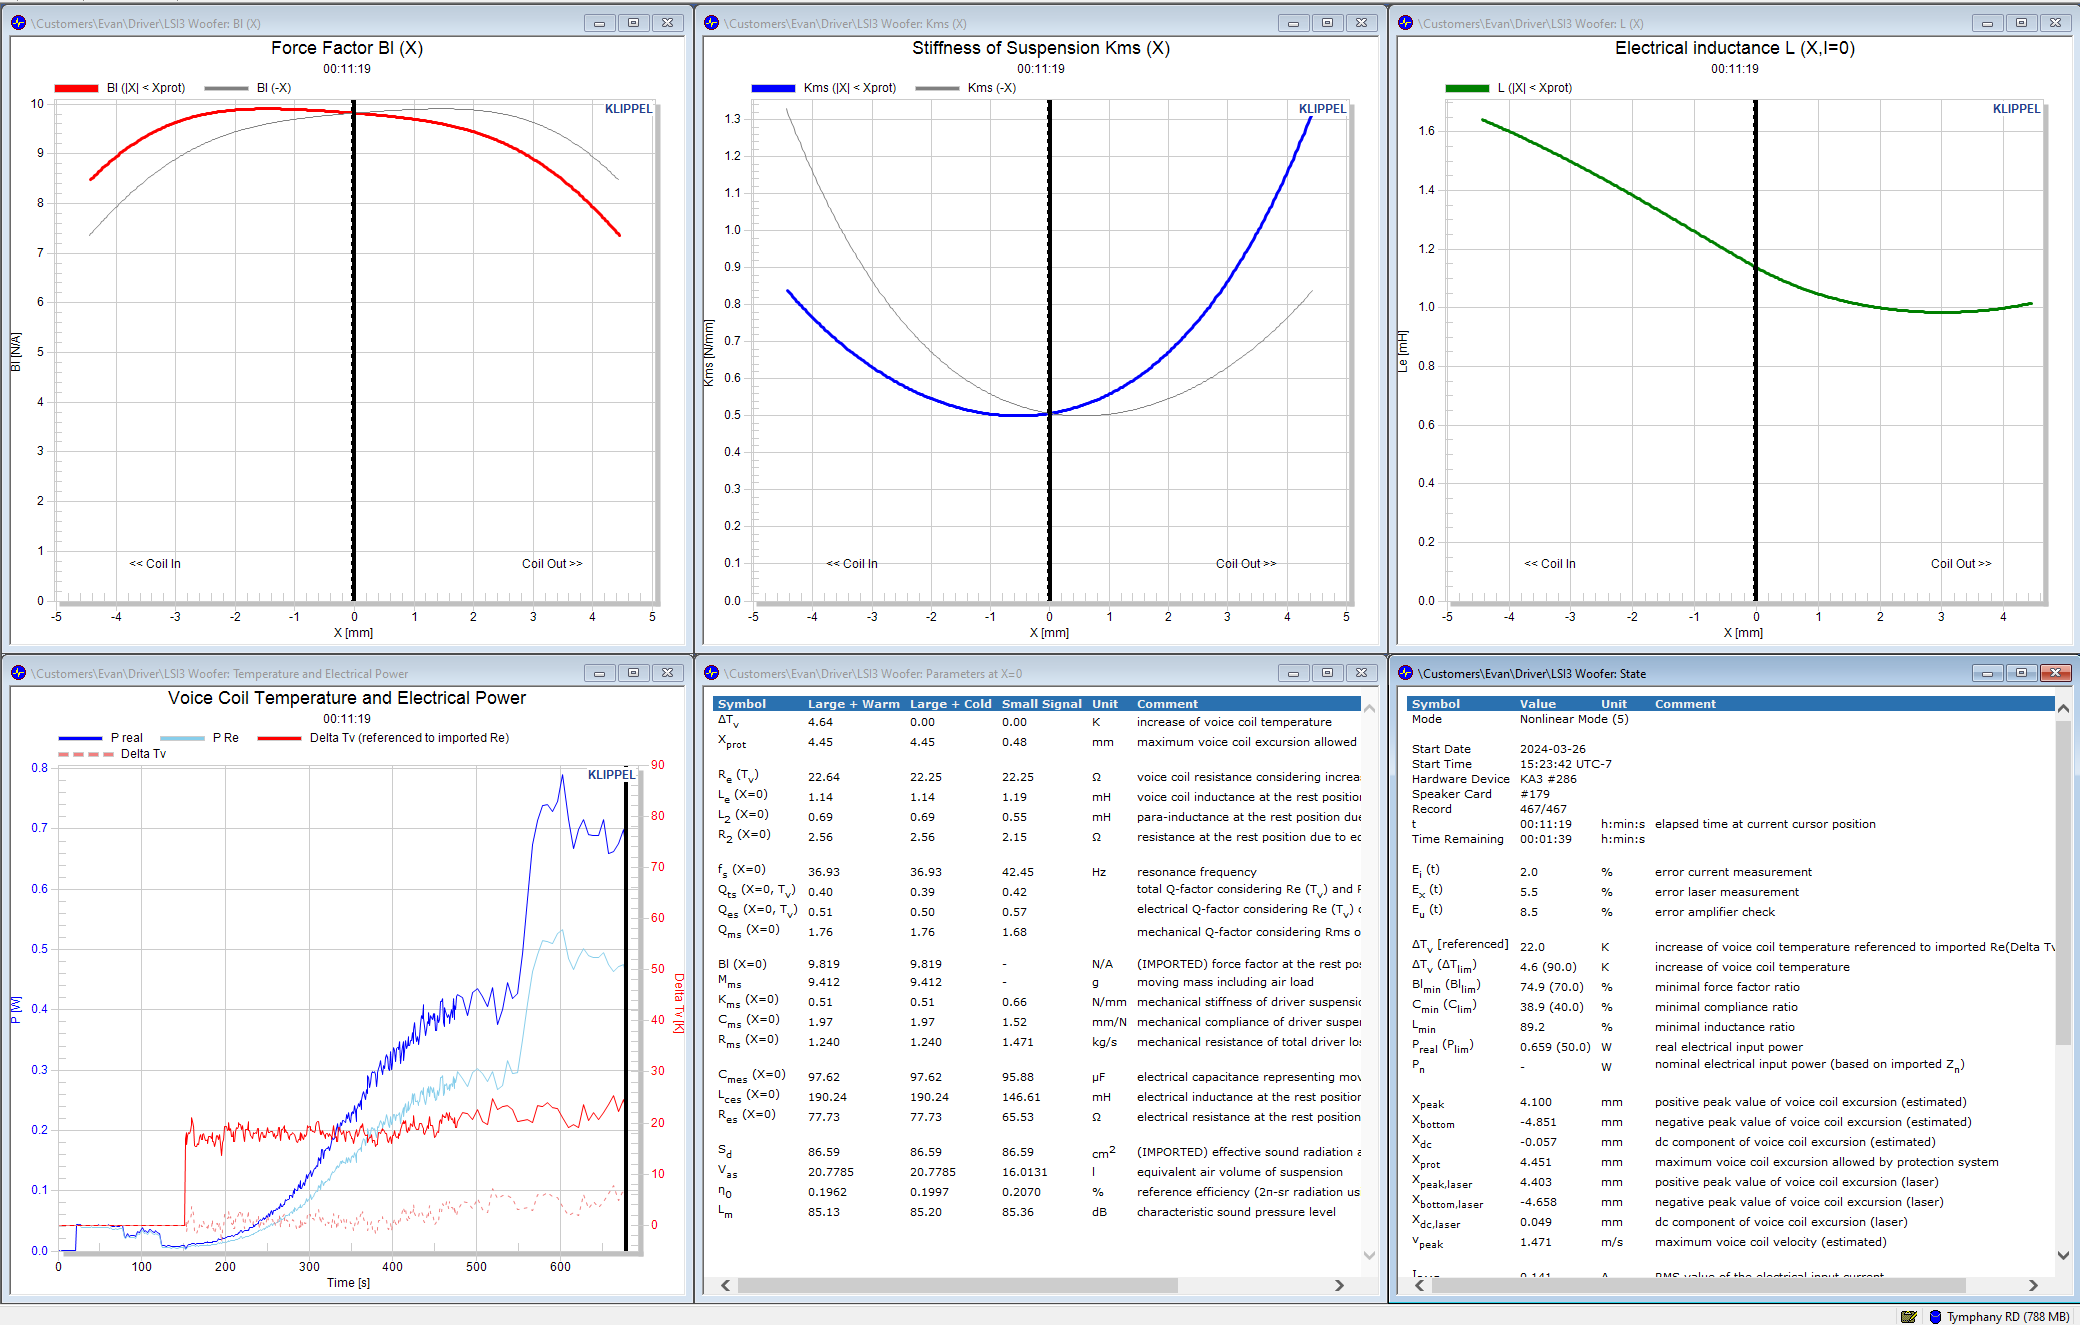Close the Kms (X) window

click(x=1361, y=23)
